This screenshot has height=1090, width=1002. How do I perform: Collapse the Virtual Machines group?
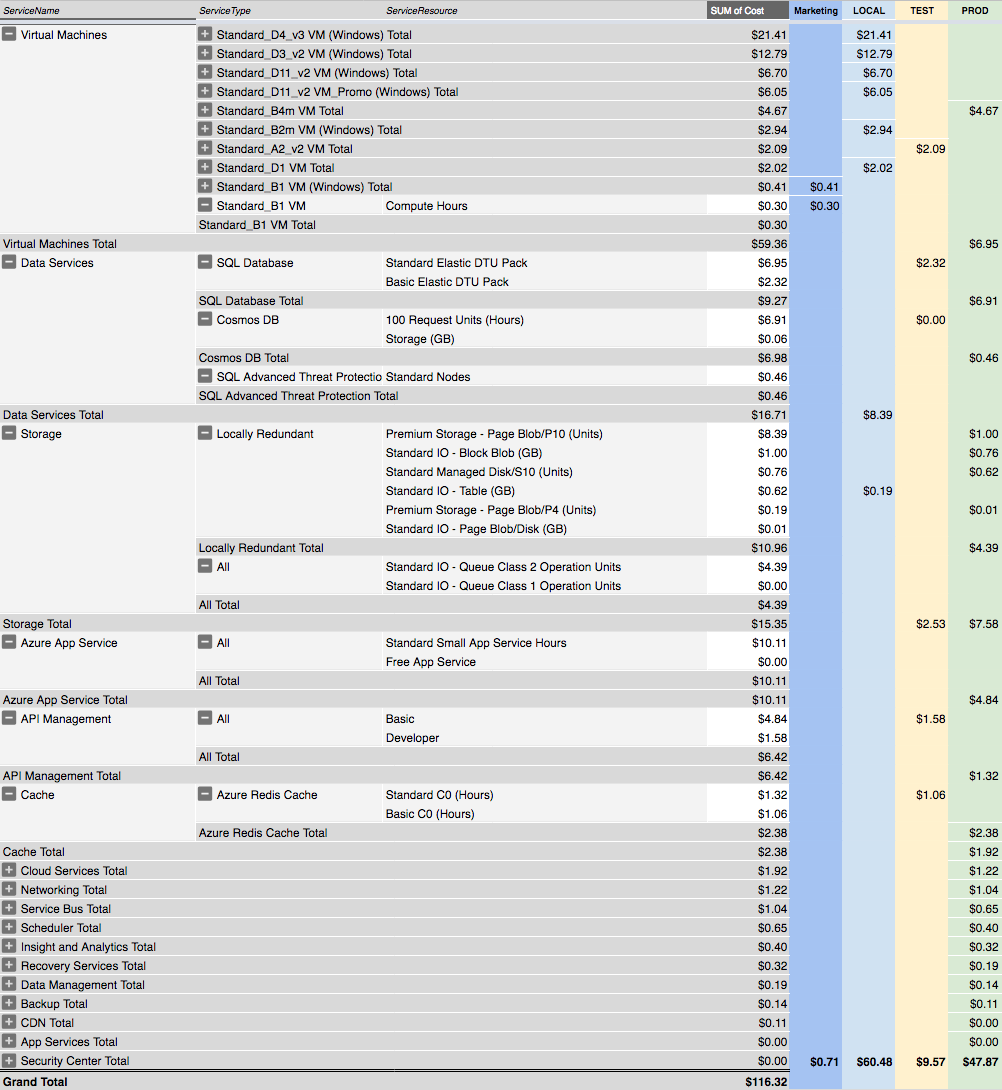(x=9, y=34)
